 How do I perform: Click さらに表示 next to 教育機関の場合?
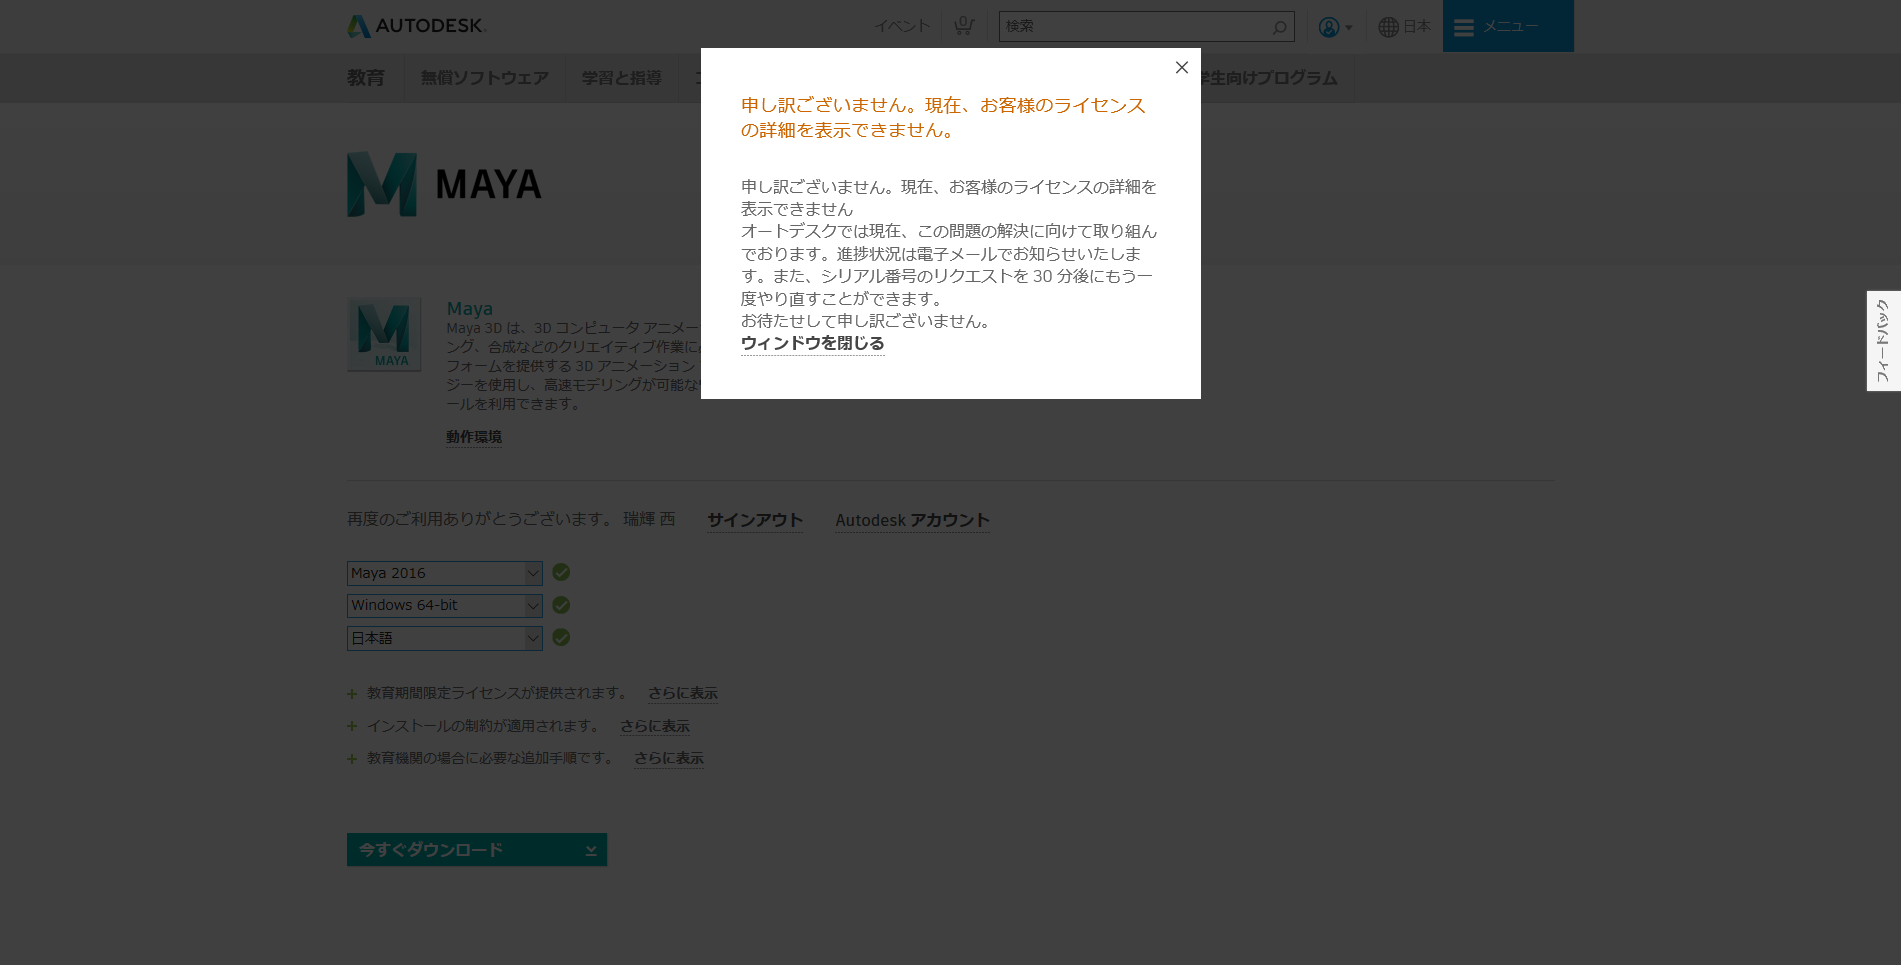coord(669,758)
